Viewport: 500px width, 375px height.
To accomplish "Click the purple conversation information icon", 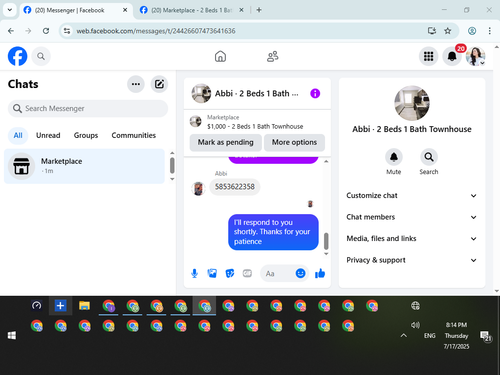I will point(315,93).
